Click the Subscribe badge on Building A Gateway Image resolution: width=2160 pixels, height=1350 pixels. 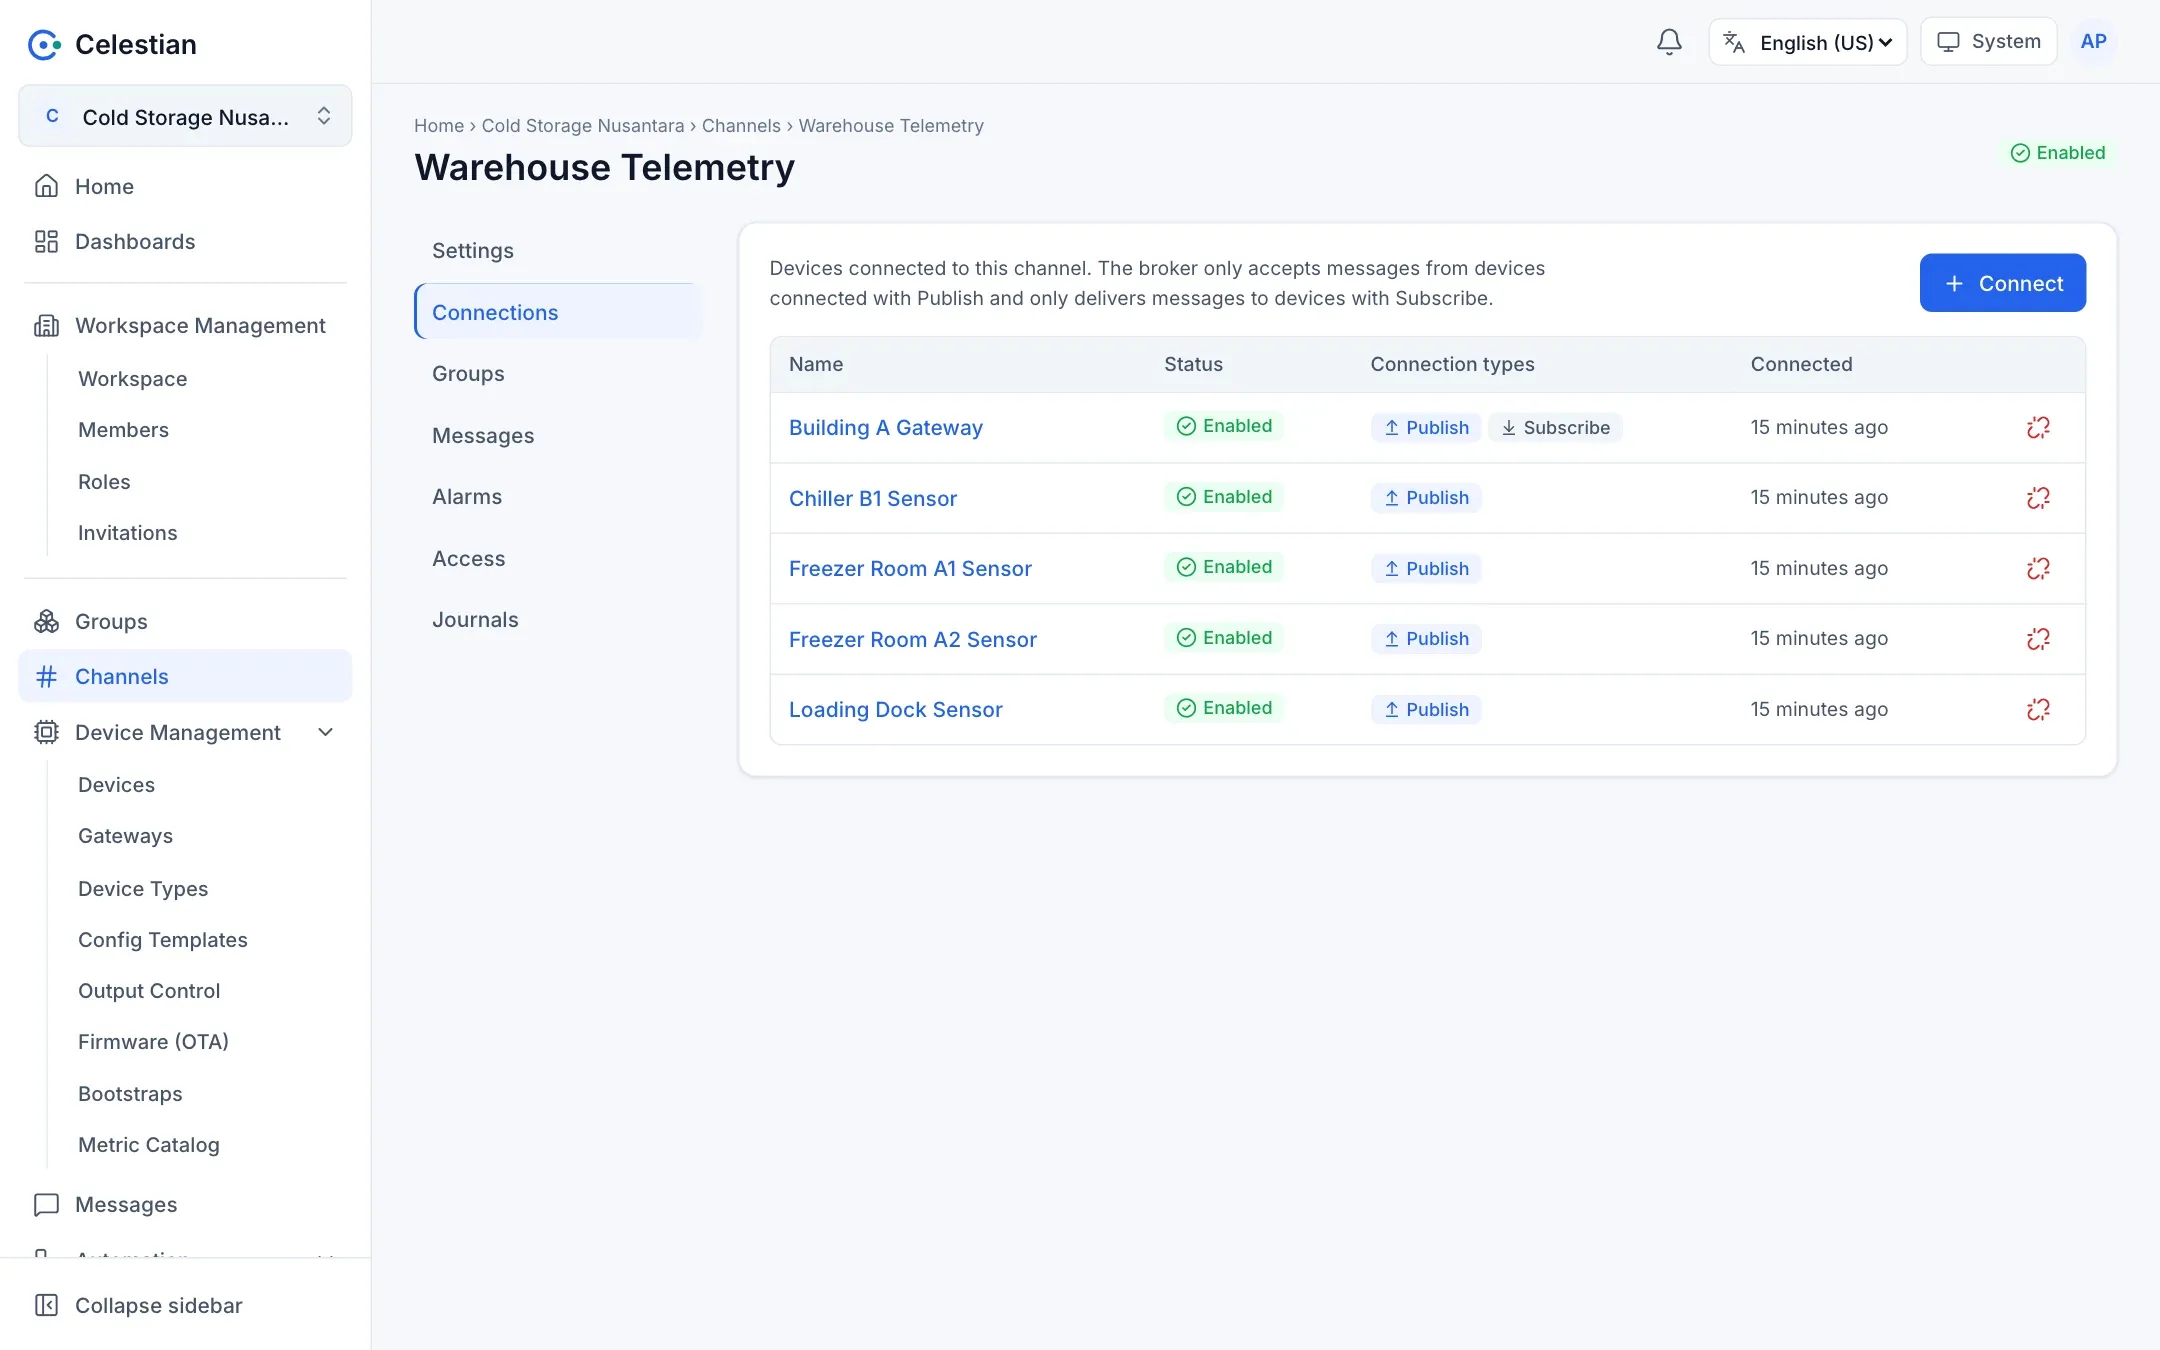pyautogui.click(x=1555, y=428)
